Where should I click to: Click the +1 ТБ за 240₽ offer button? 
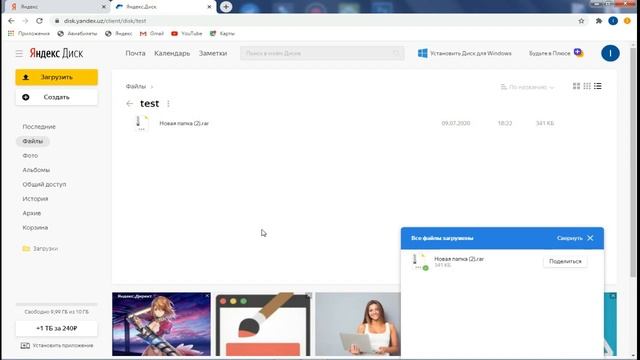click(57, 328)
